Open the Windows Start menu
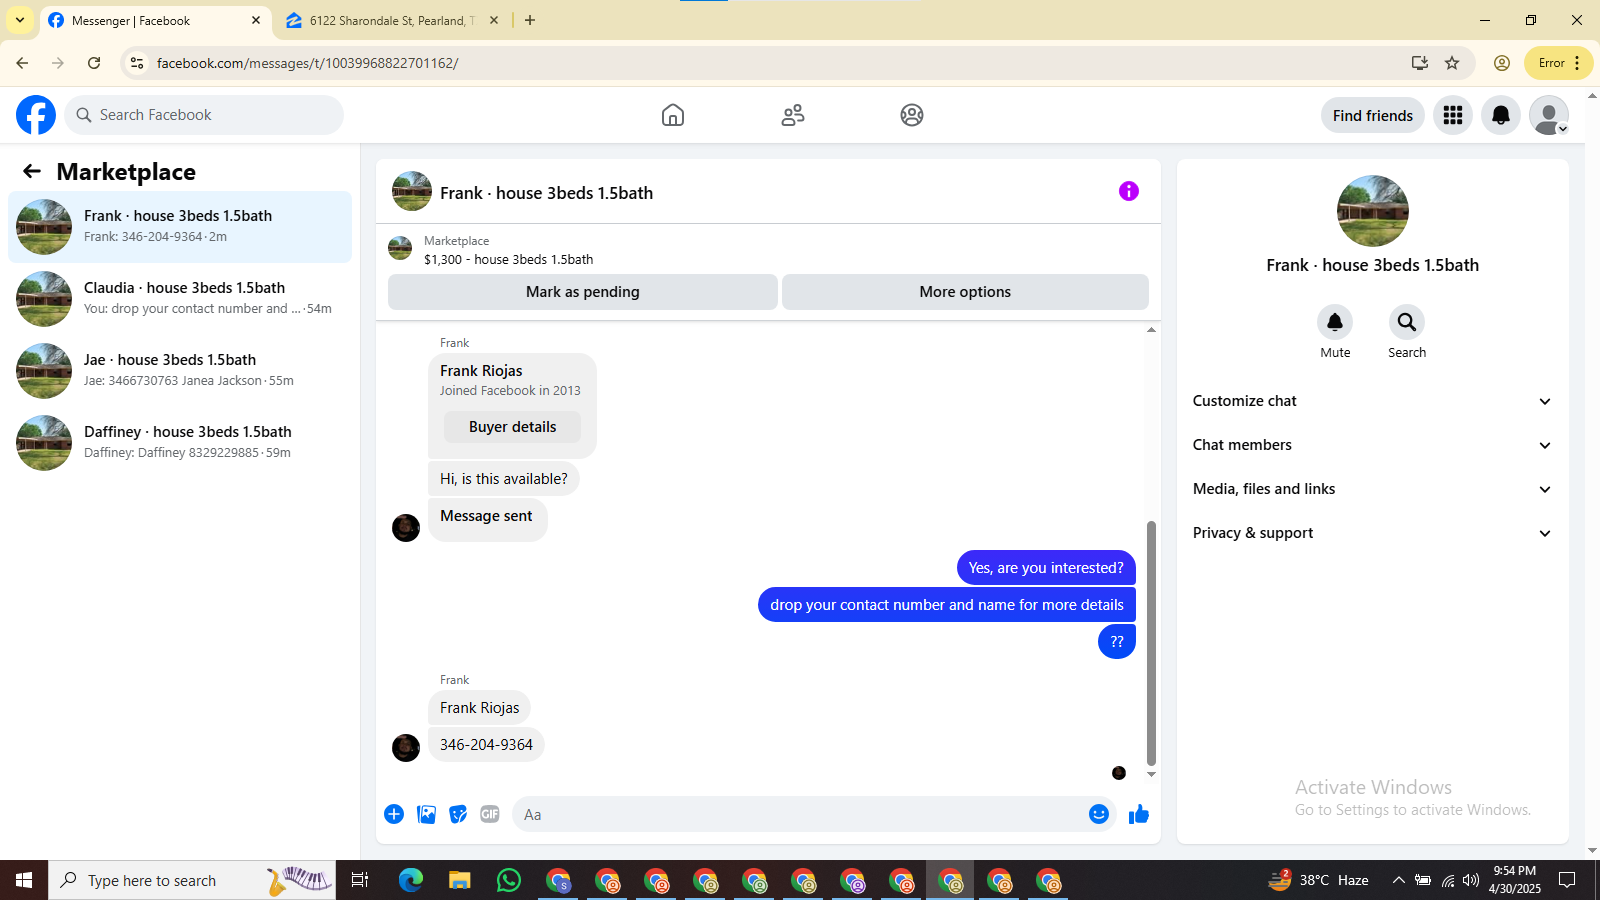 pos(24,880)
